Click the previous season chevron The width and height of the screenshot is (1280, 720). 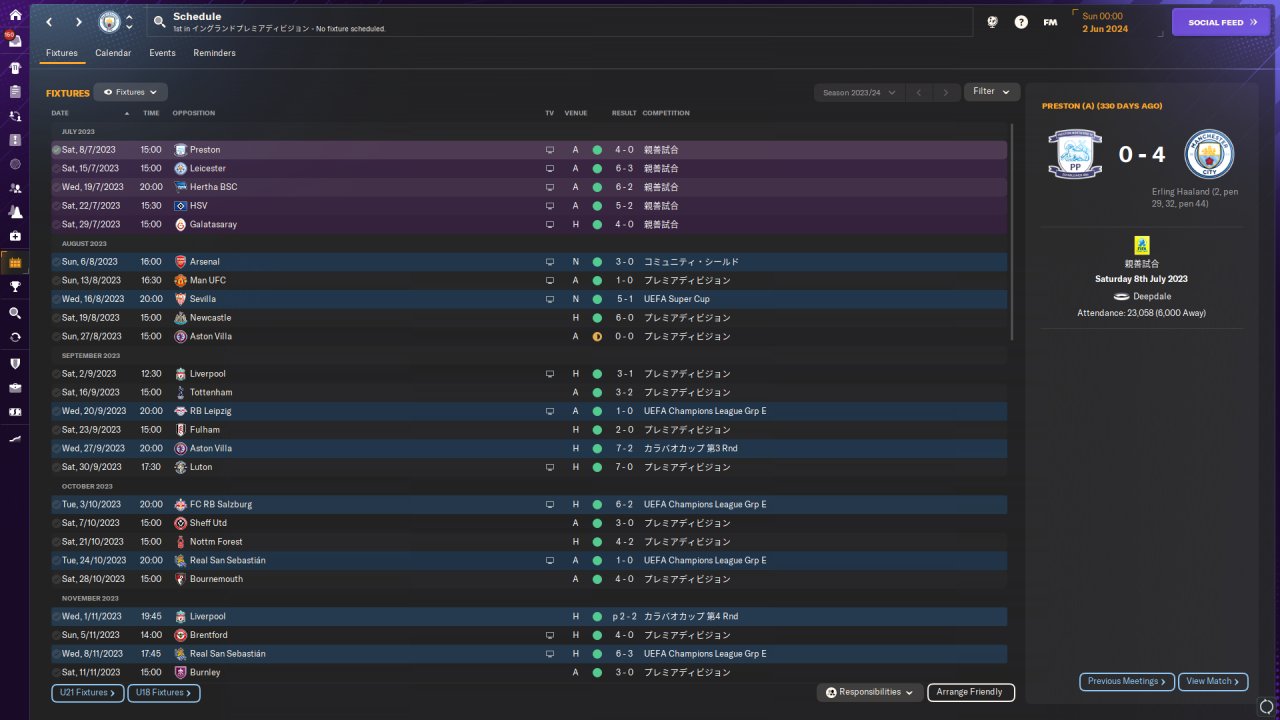919,92
